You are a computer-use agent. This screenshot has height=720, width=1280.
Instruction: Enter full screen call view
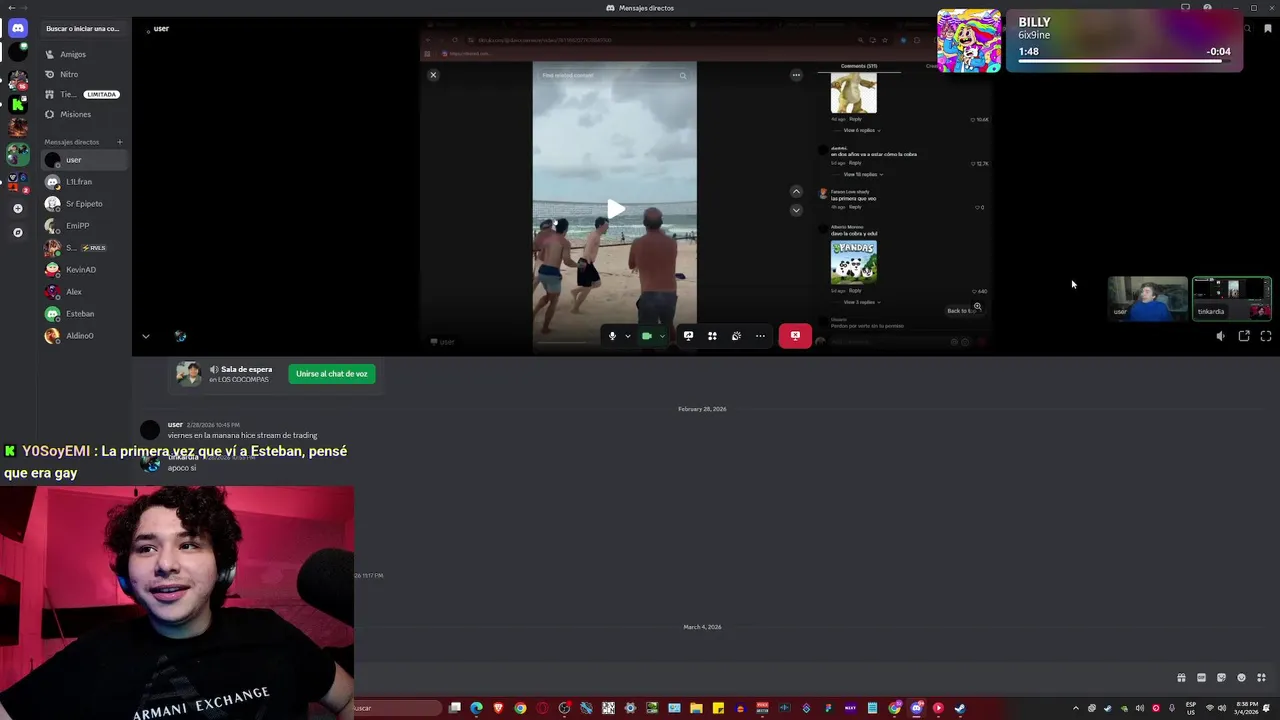(1266, 337)
